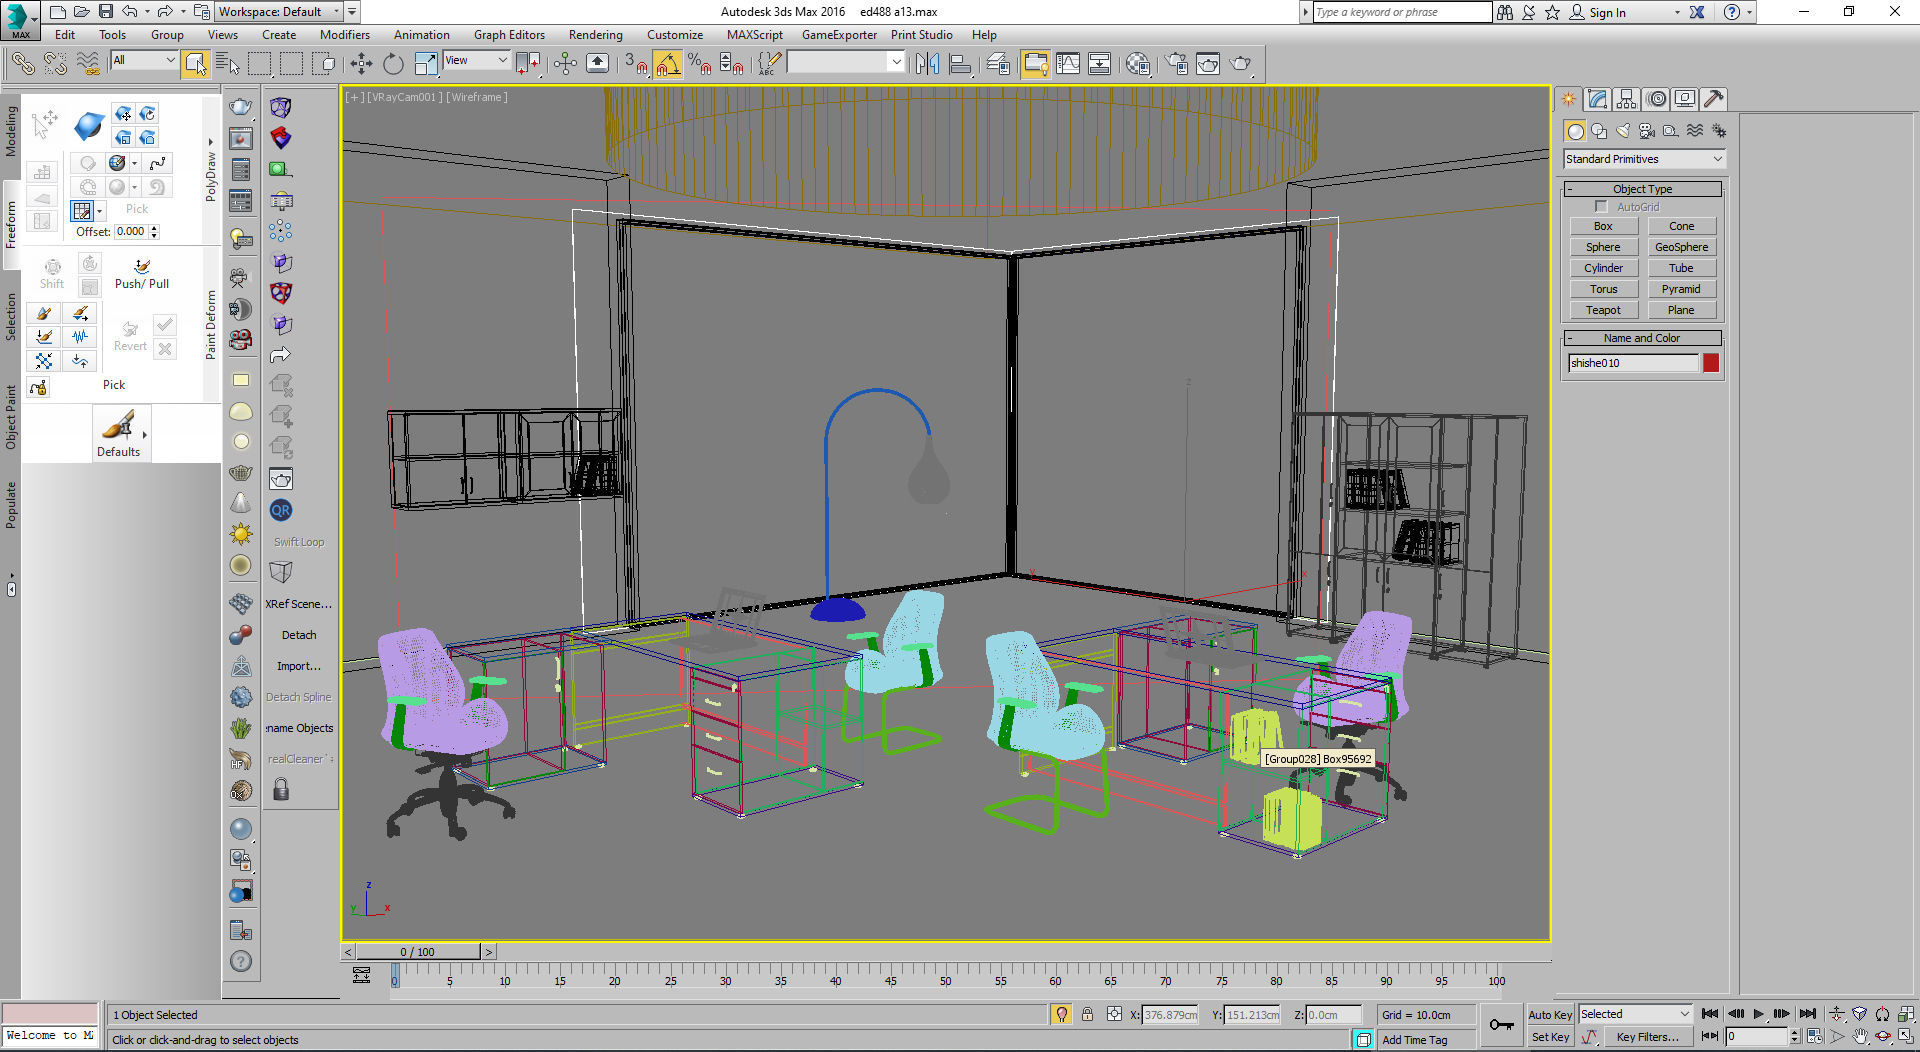Collapse the Object Type rollout
The image size is (1920, 1052).
click(x=1642, y=189)
